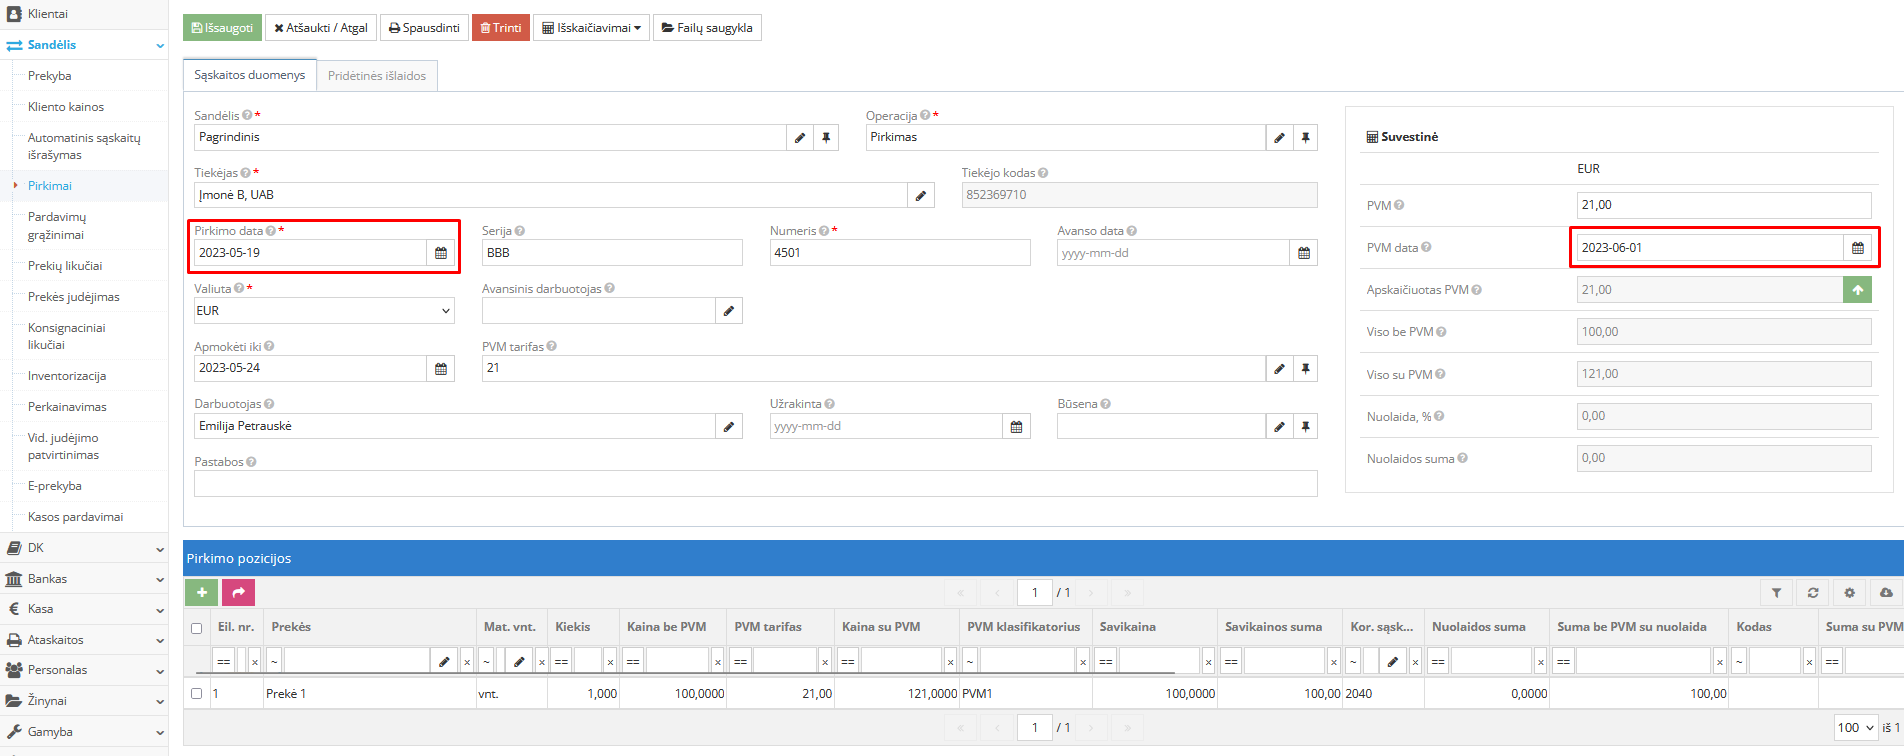
Task: Expand the Bankas sidebar section
Action: point(84,579)
